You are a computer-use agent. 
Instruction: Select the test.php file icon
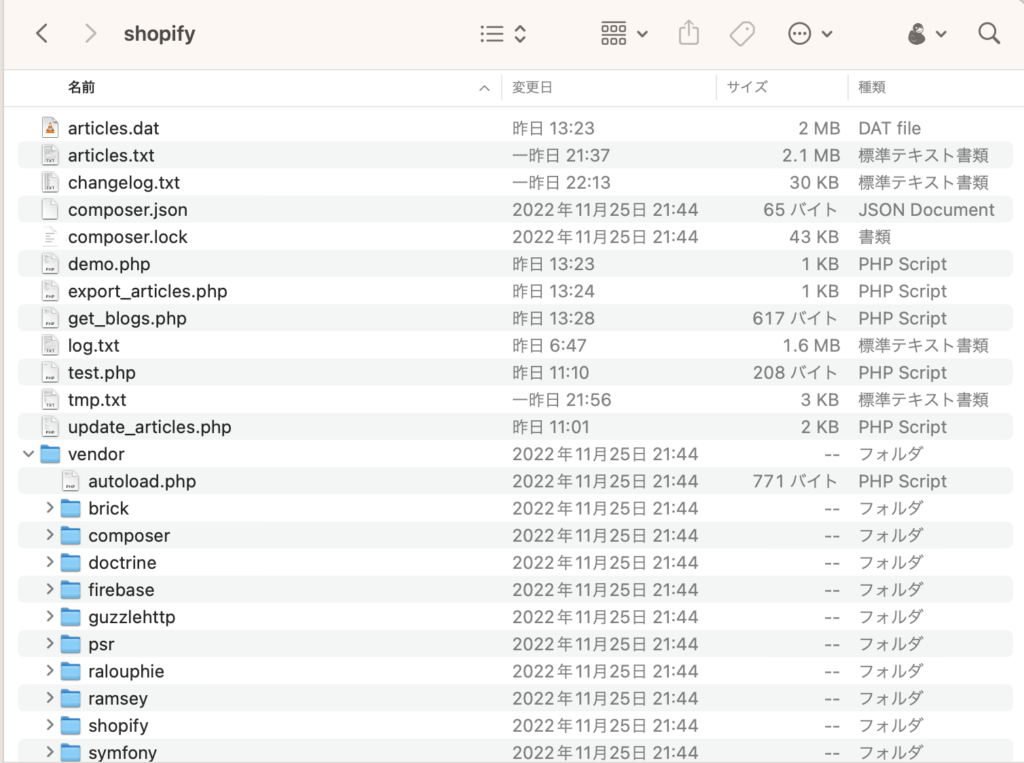50,372
